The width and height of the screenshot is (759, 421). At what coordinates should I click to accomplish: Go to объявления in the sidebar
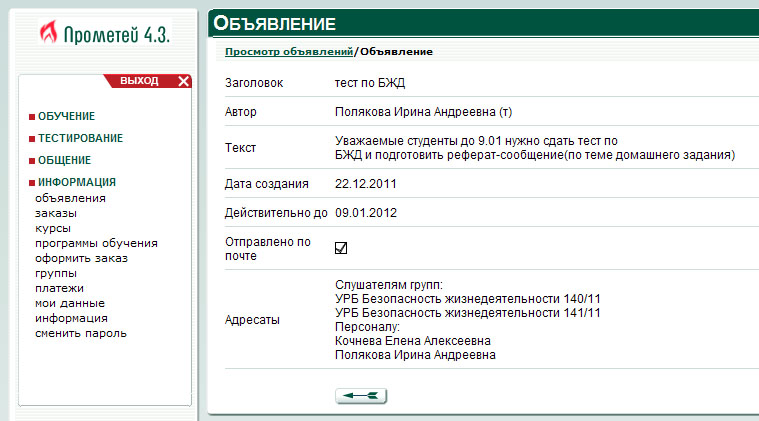[70, 198]
